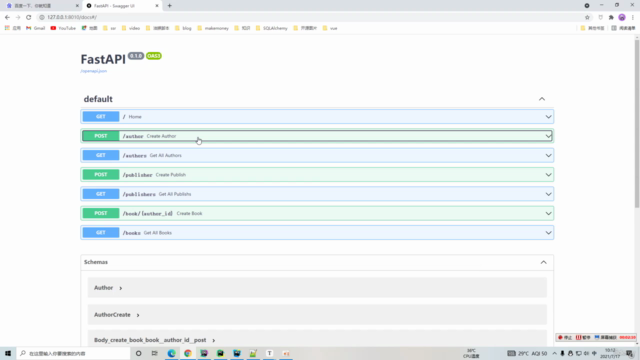Click the GET badge for /publishers
Screen dimensions: 640x360
tap(101, 194)
